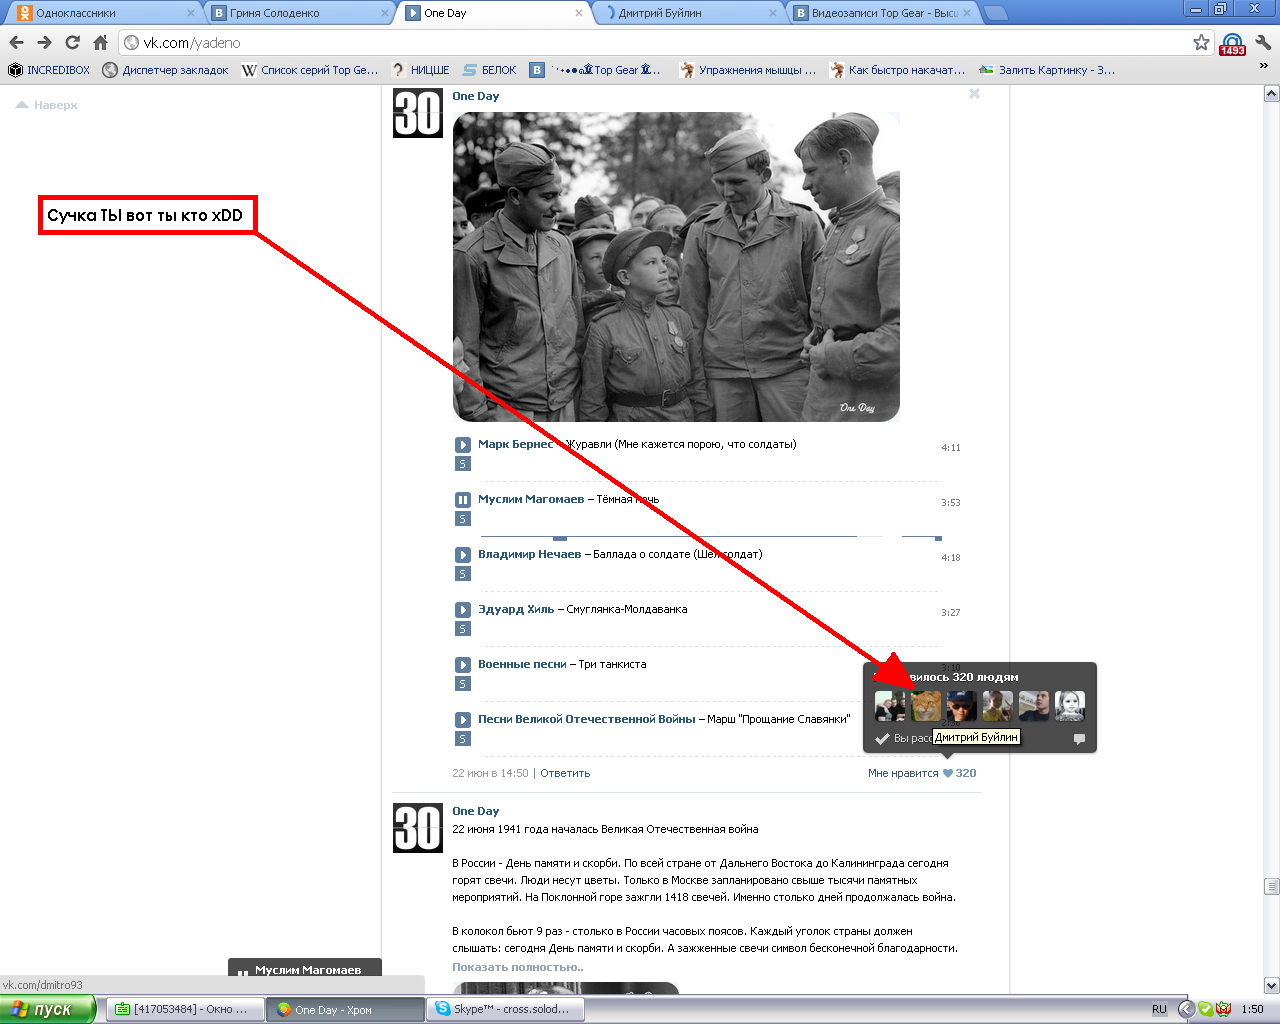Open the extension icon showing 1493
The image size is (1280, 1024).
coord(1232,44)
